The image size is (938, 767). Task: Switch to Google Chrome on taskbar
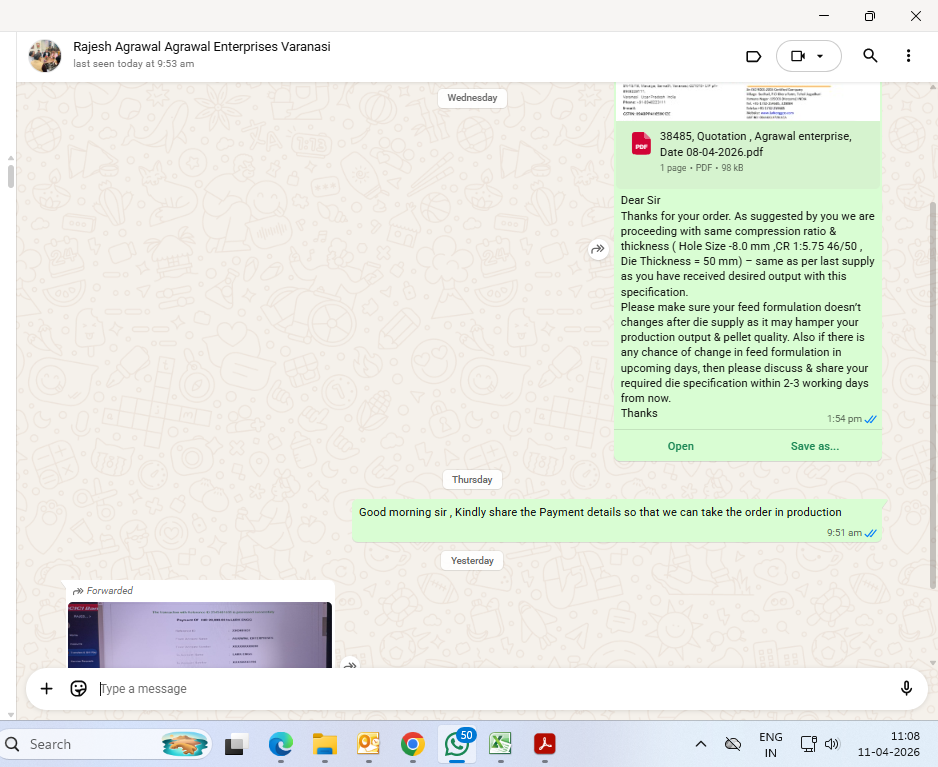[412, 744]
